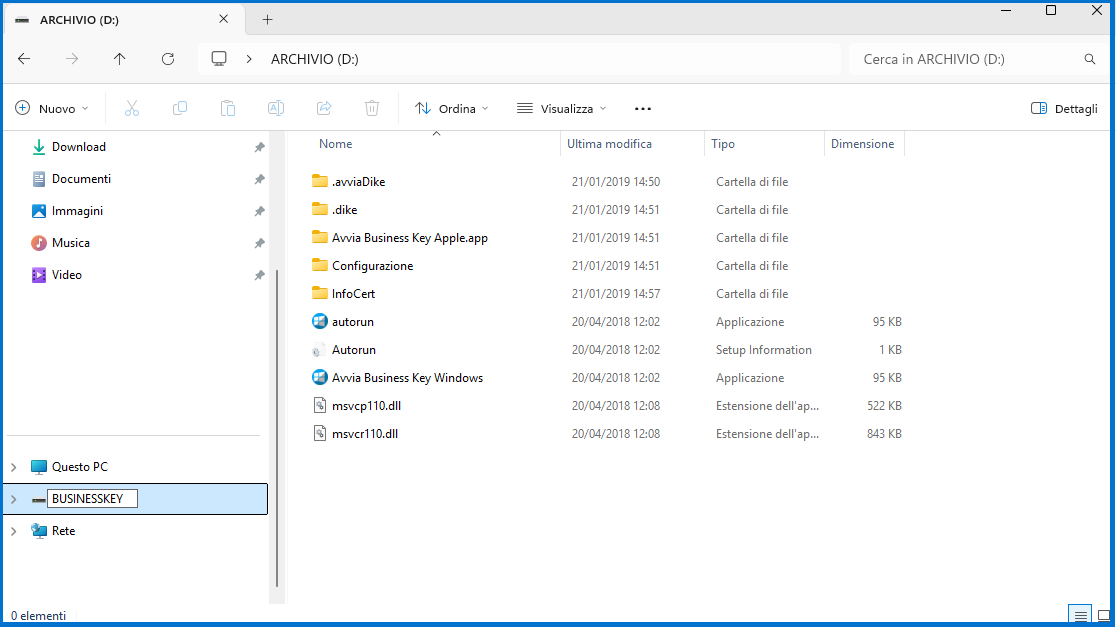This screenshot has height=627, width=1116.
Task: Expand the BUSINESSKEY drive node
Action: pos(14,499)
